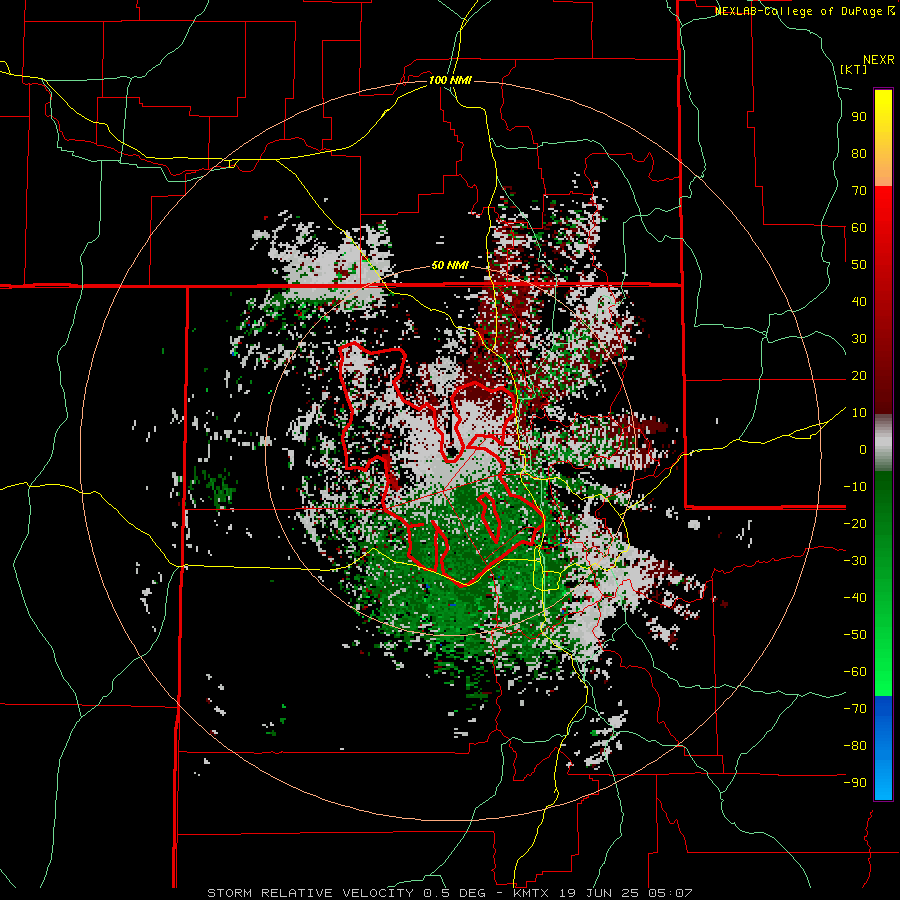Click the -30 value on velocity scale
The height and width of the screenshot is (900, 900).
855,561
